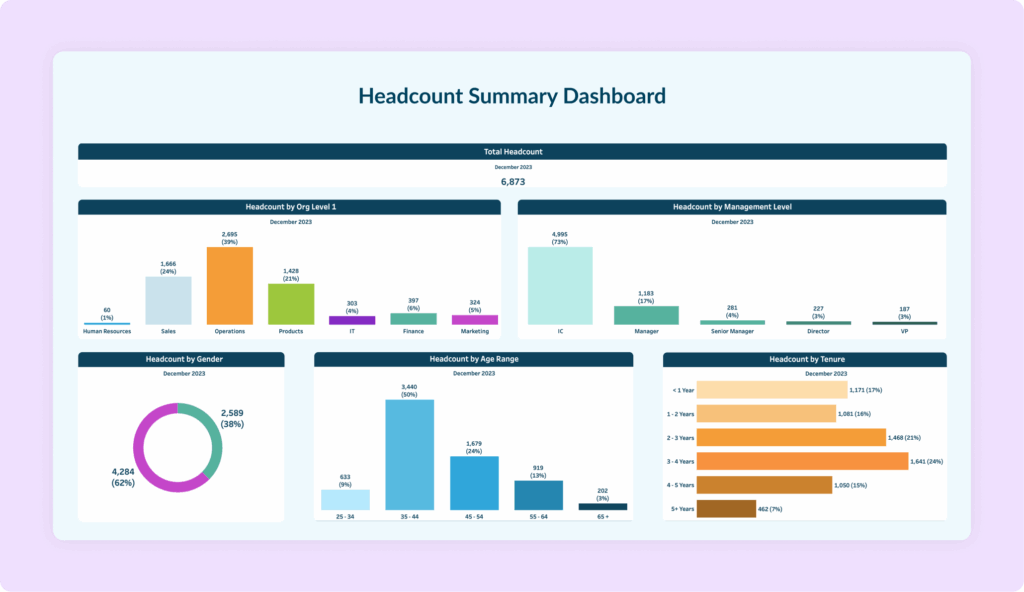The height and width of the screenshot is (592, 1024).
Task: Click the orange Operations bar
Action: click(229, 285)
